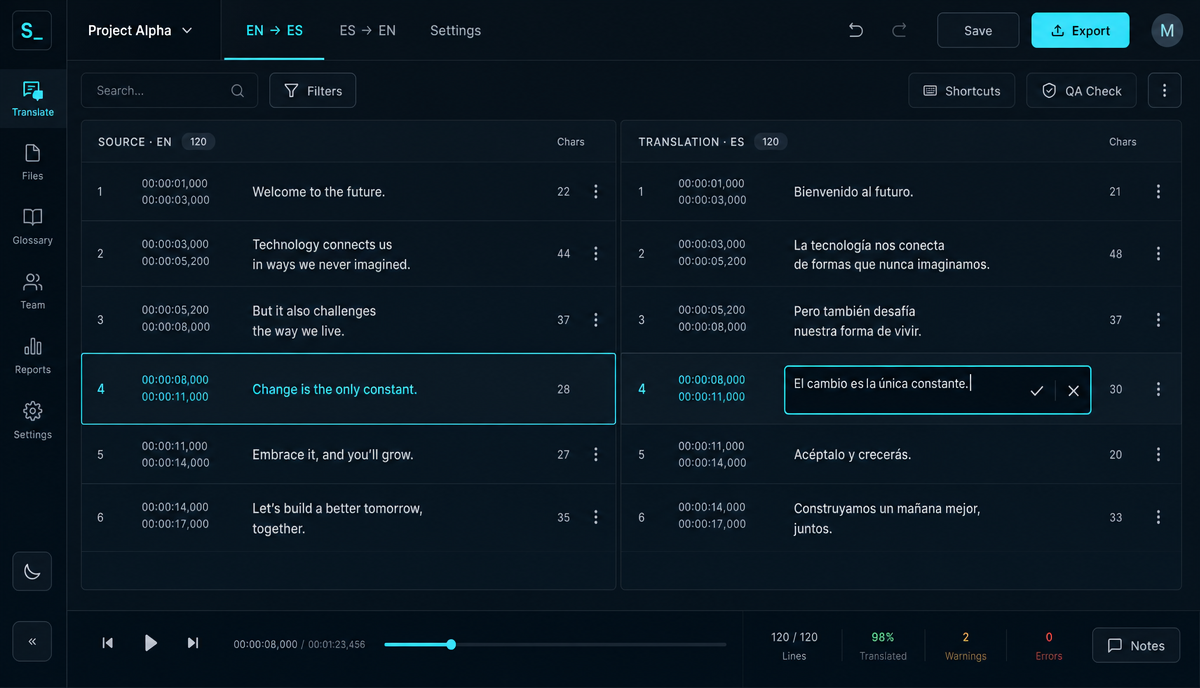The image size is (1200, 688).
Task: Switch to the EN → ES tab
Action: point(274,31)
